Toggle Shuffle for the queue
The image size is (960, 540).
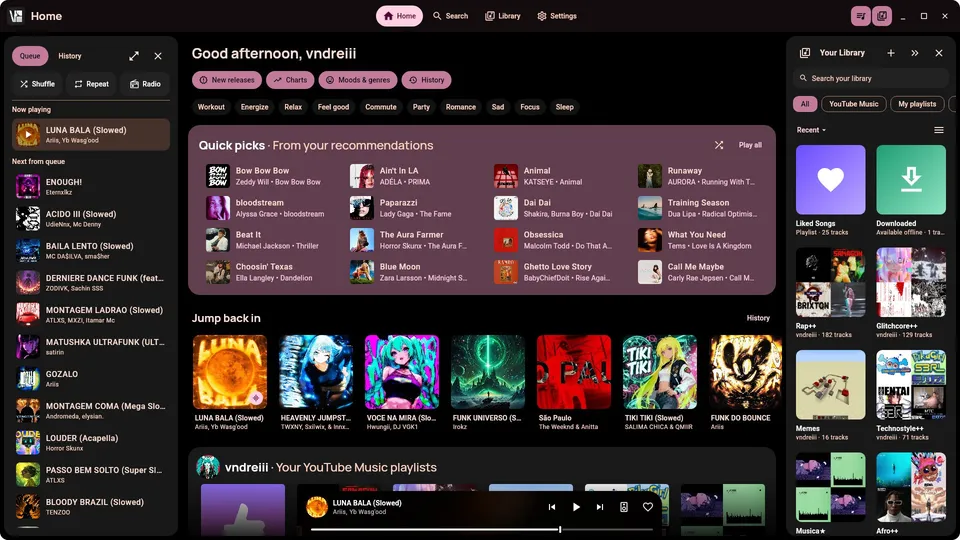[x=37, y=84]
